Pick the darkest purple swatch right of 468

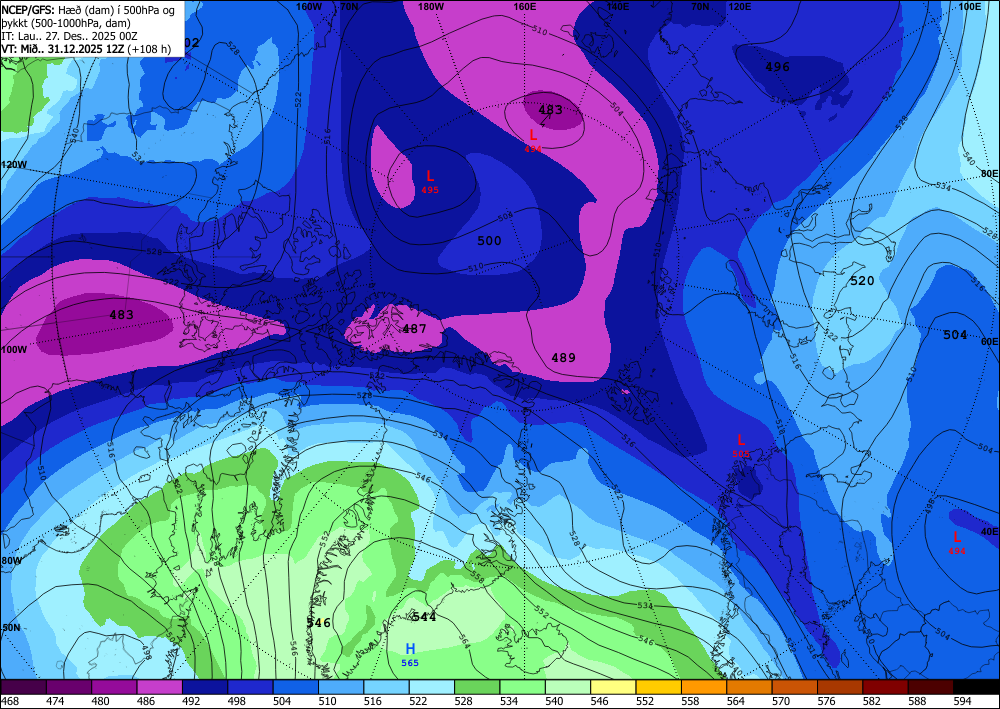[24, 687]
